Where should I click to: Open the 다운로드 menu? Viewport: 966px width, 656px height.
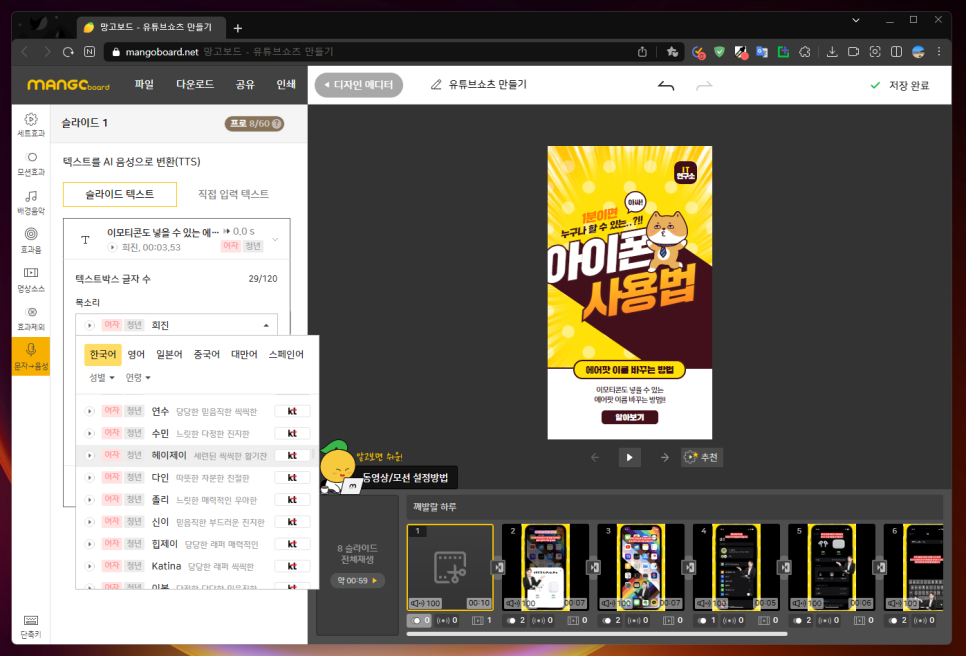[x=195, y=84]
